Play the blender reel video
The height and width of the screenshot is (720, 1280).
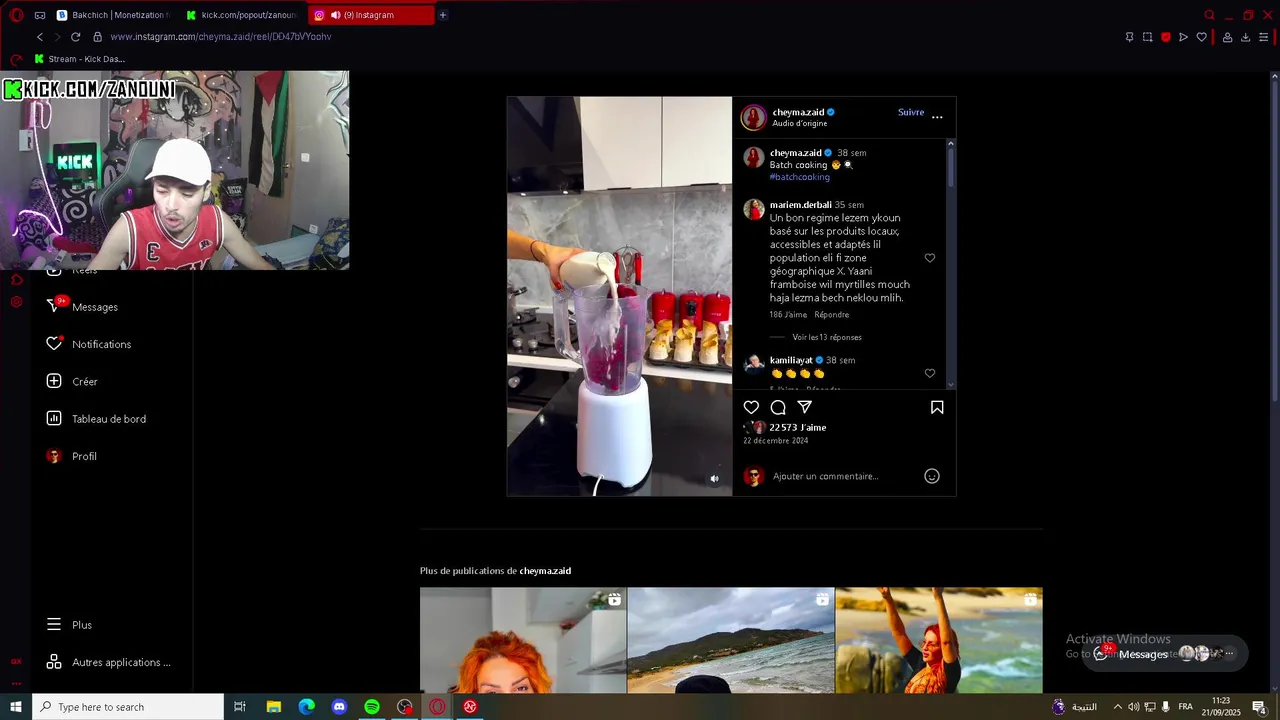pos(620,296)
